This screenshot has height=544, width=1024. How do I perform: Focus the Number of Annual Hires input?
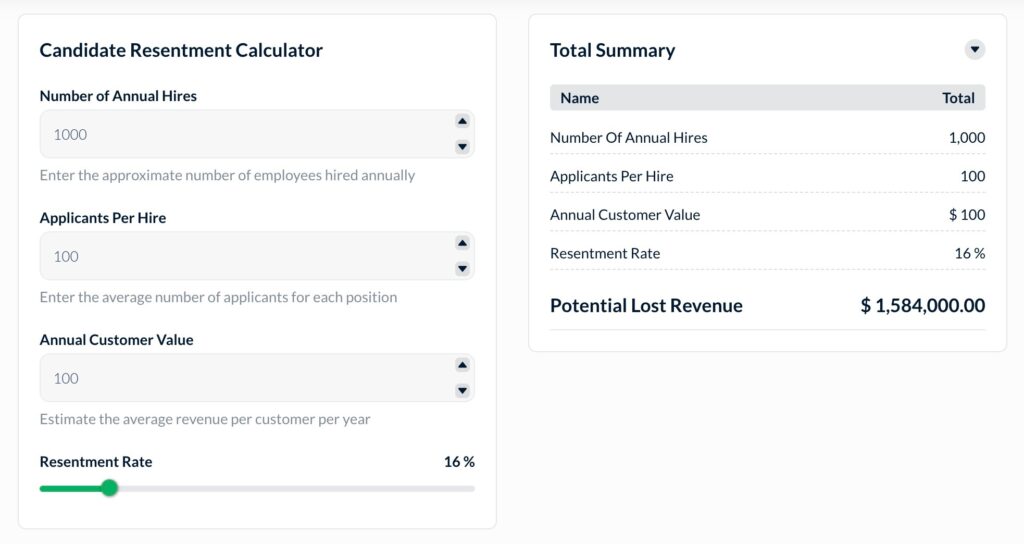(240, 134)
